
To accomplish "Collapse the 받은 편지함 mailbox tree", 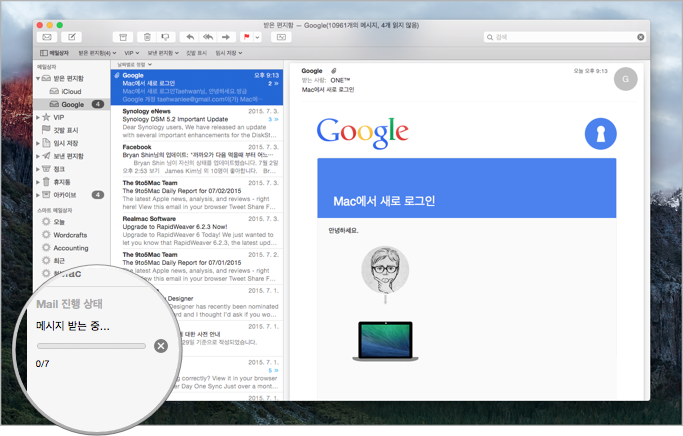I will tap(38, 78).
